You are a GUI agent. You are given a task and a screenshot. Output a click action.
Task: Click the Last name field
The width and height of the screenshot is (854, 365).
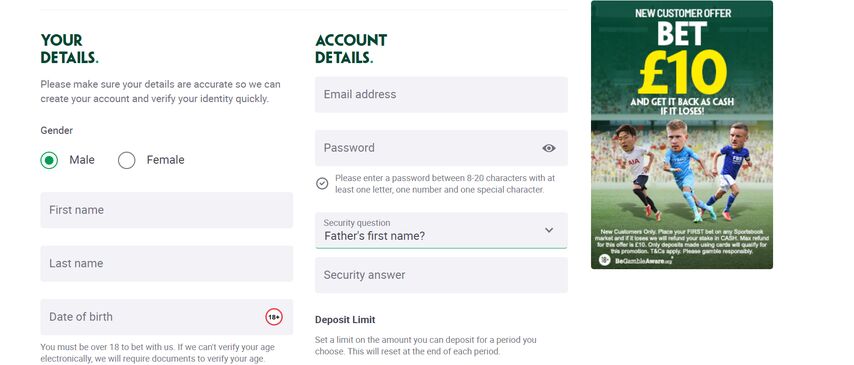coord(167,263)
